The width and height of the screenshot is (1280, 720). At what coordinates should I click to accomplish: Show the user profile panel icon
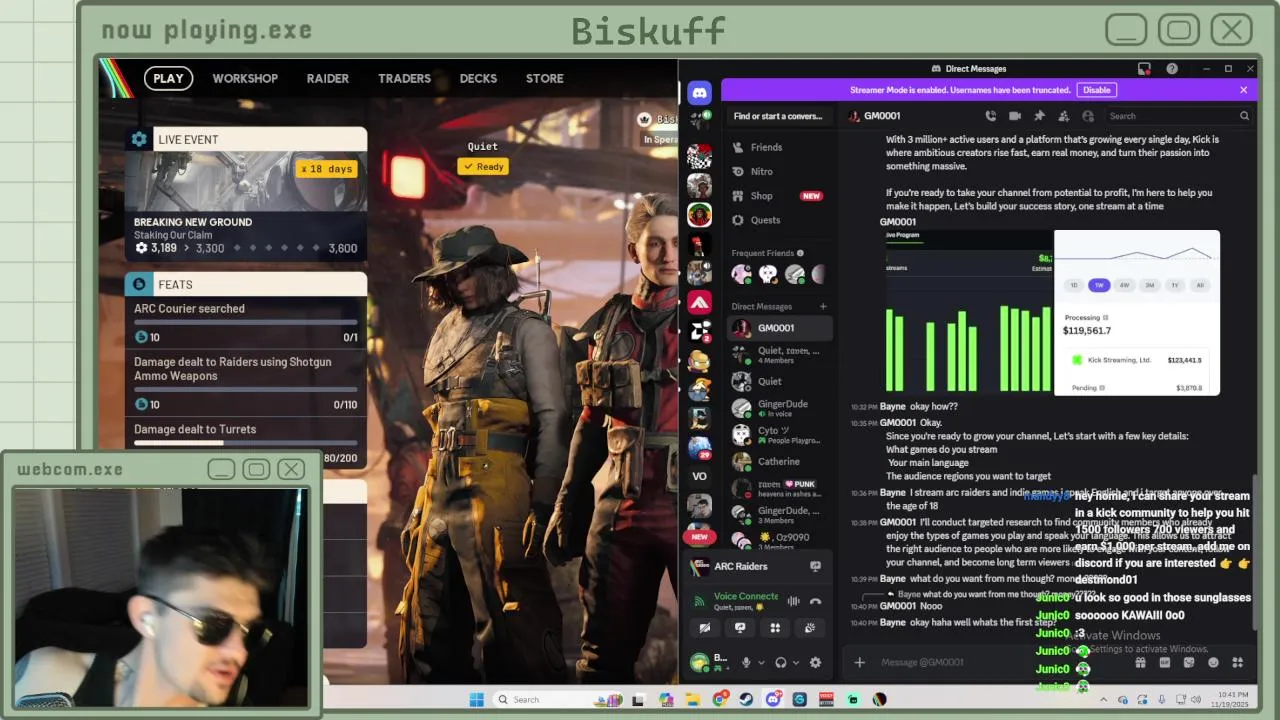(x=1088, y=116)
